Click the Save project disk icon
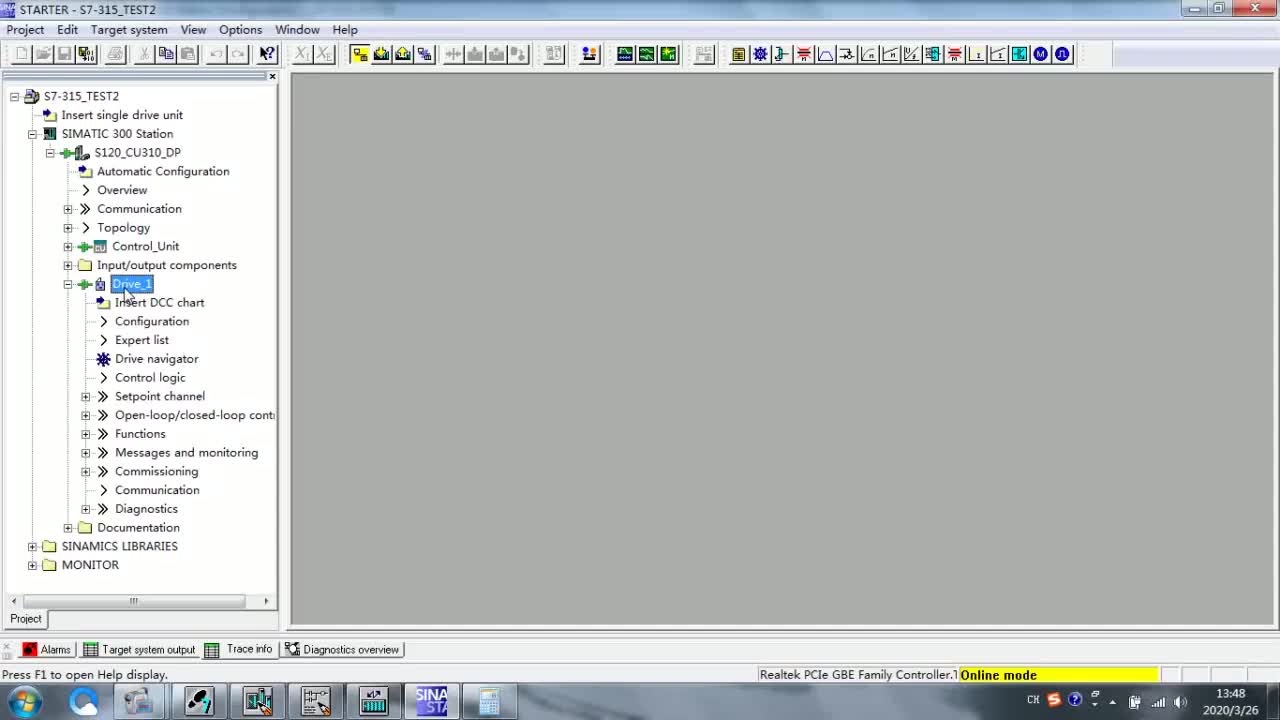 point(65,54)
